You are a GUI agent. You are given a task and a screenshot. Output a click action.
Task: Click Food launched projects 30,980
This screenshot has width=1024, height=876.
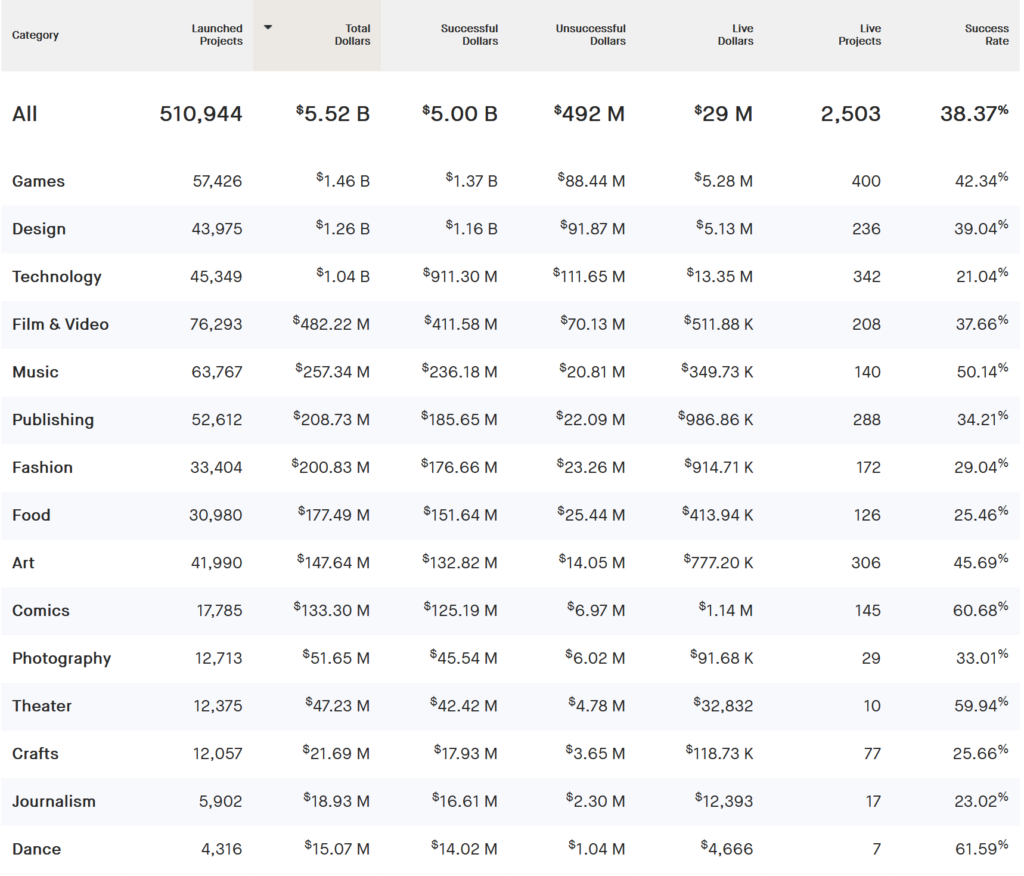216,515
